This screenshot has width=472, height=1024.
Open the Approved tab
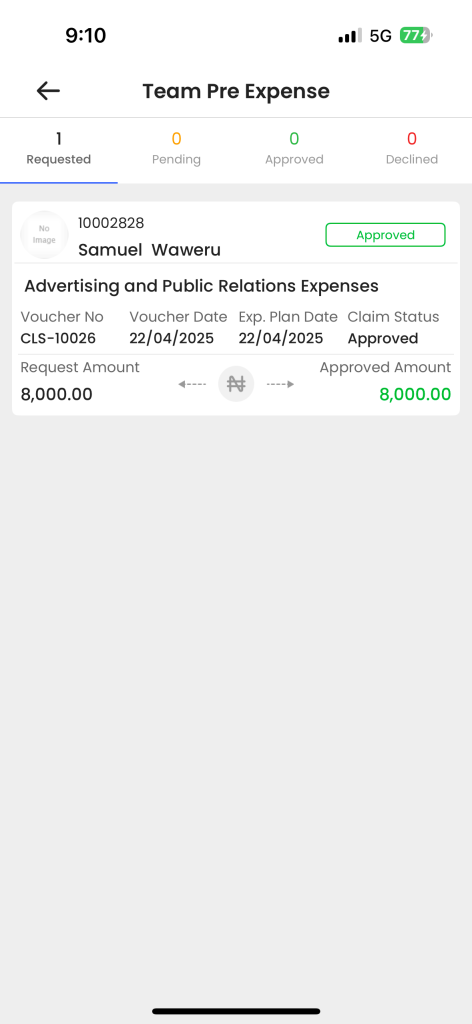(x=294, y=149)
